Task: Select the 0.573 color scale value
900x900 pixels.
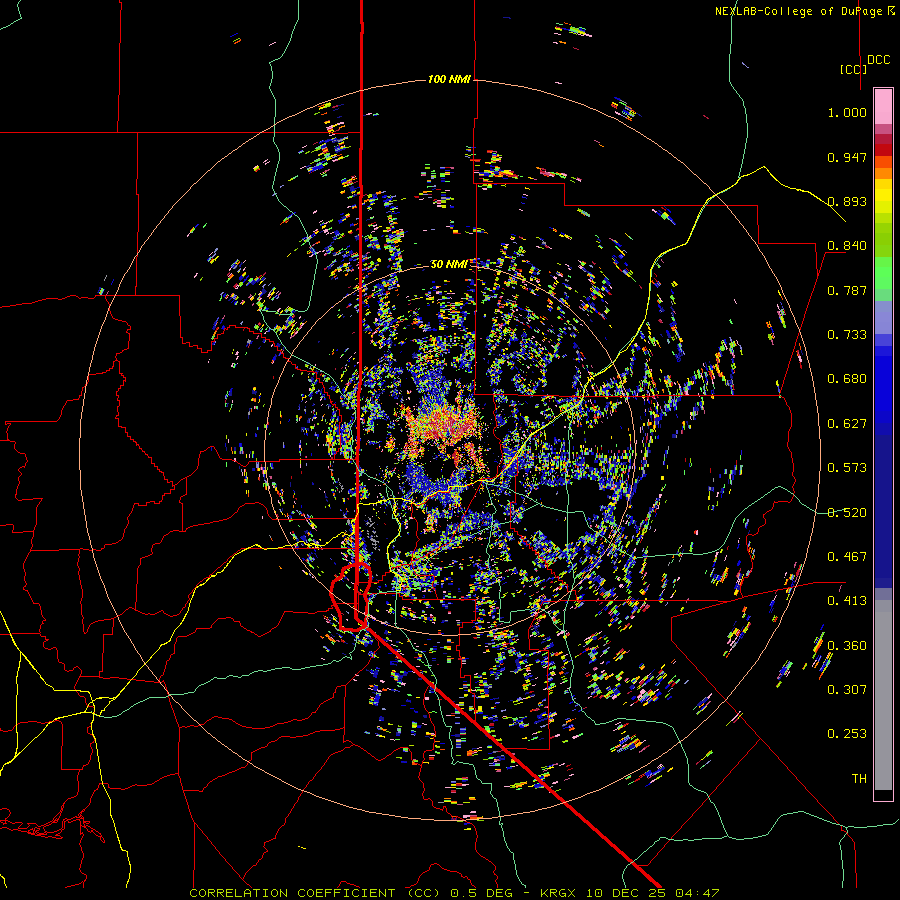Action: pyautogui.click(x=847, y=468)
